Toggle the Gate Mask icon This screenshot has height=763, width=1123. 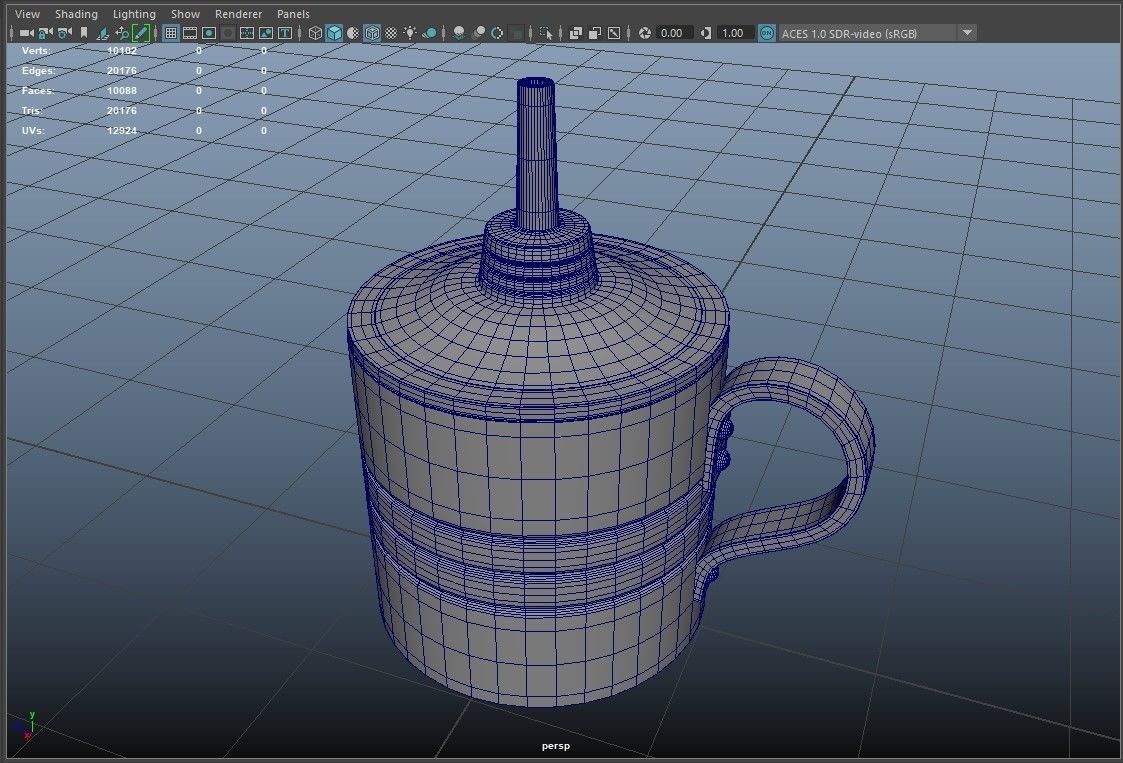coord(228,33)
